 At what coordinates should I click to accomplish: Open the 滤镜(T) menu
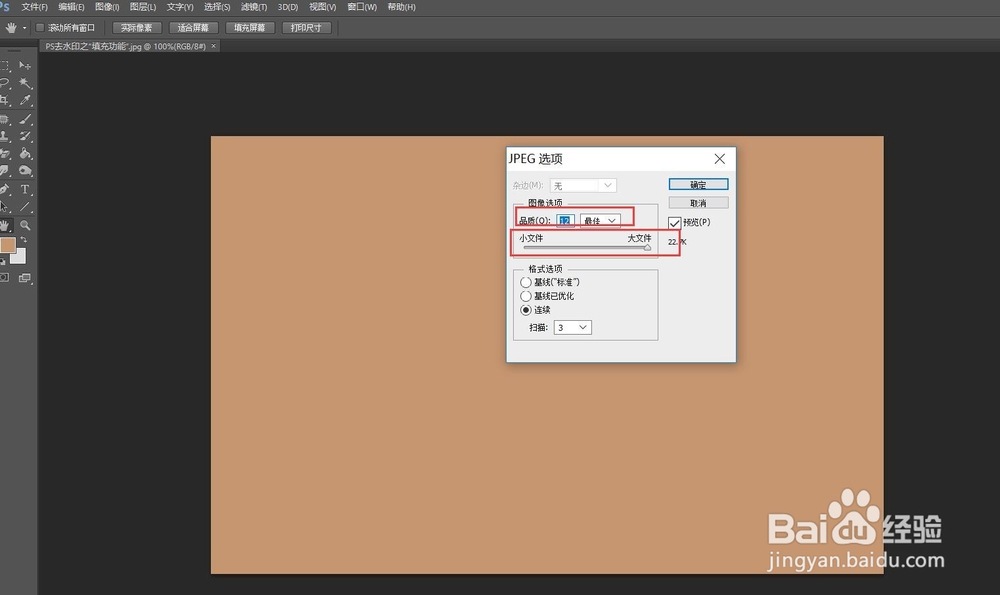tap(254, 7)
